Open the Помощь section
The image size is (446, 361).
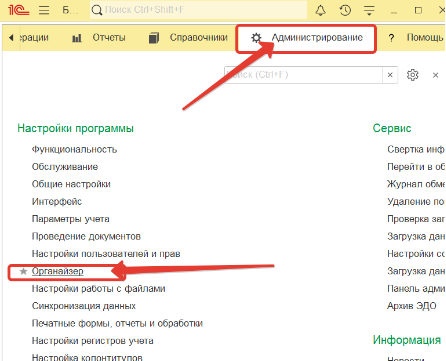click(x=426, y=37)
